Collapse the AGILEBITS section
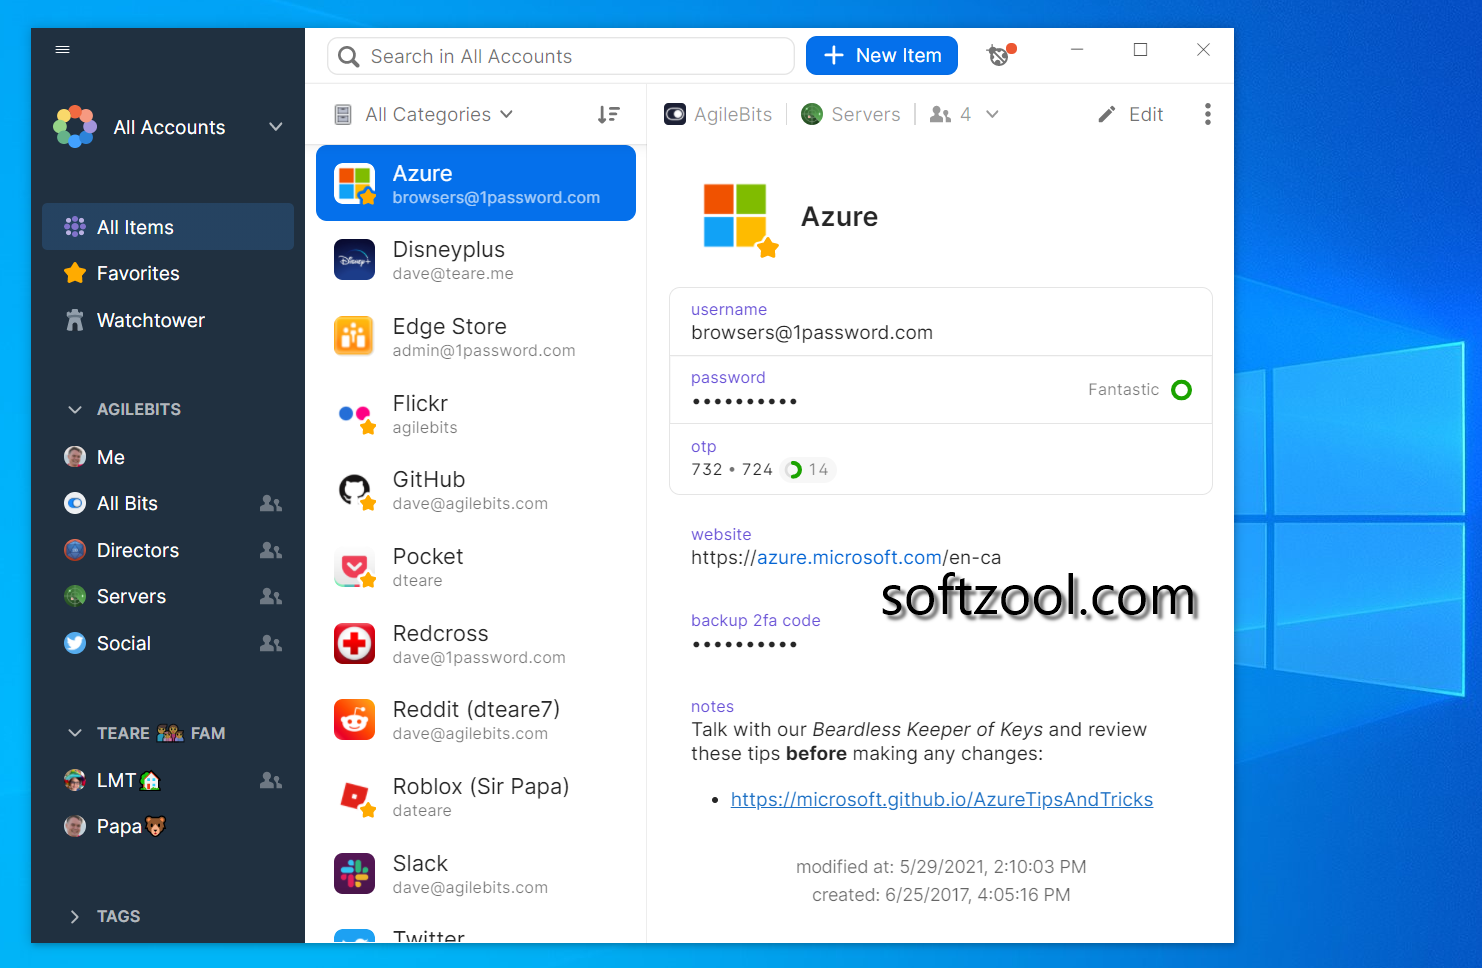 point(74,409)
